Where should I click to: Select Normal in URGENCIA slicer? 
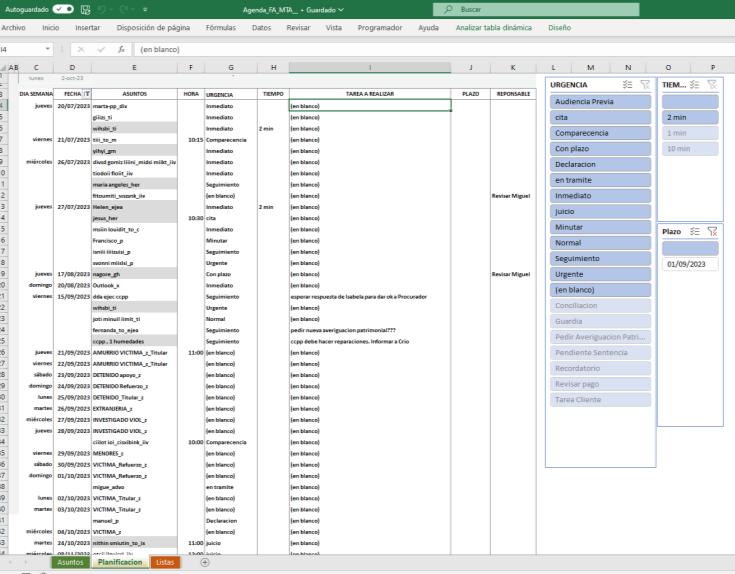[600, 243]
